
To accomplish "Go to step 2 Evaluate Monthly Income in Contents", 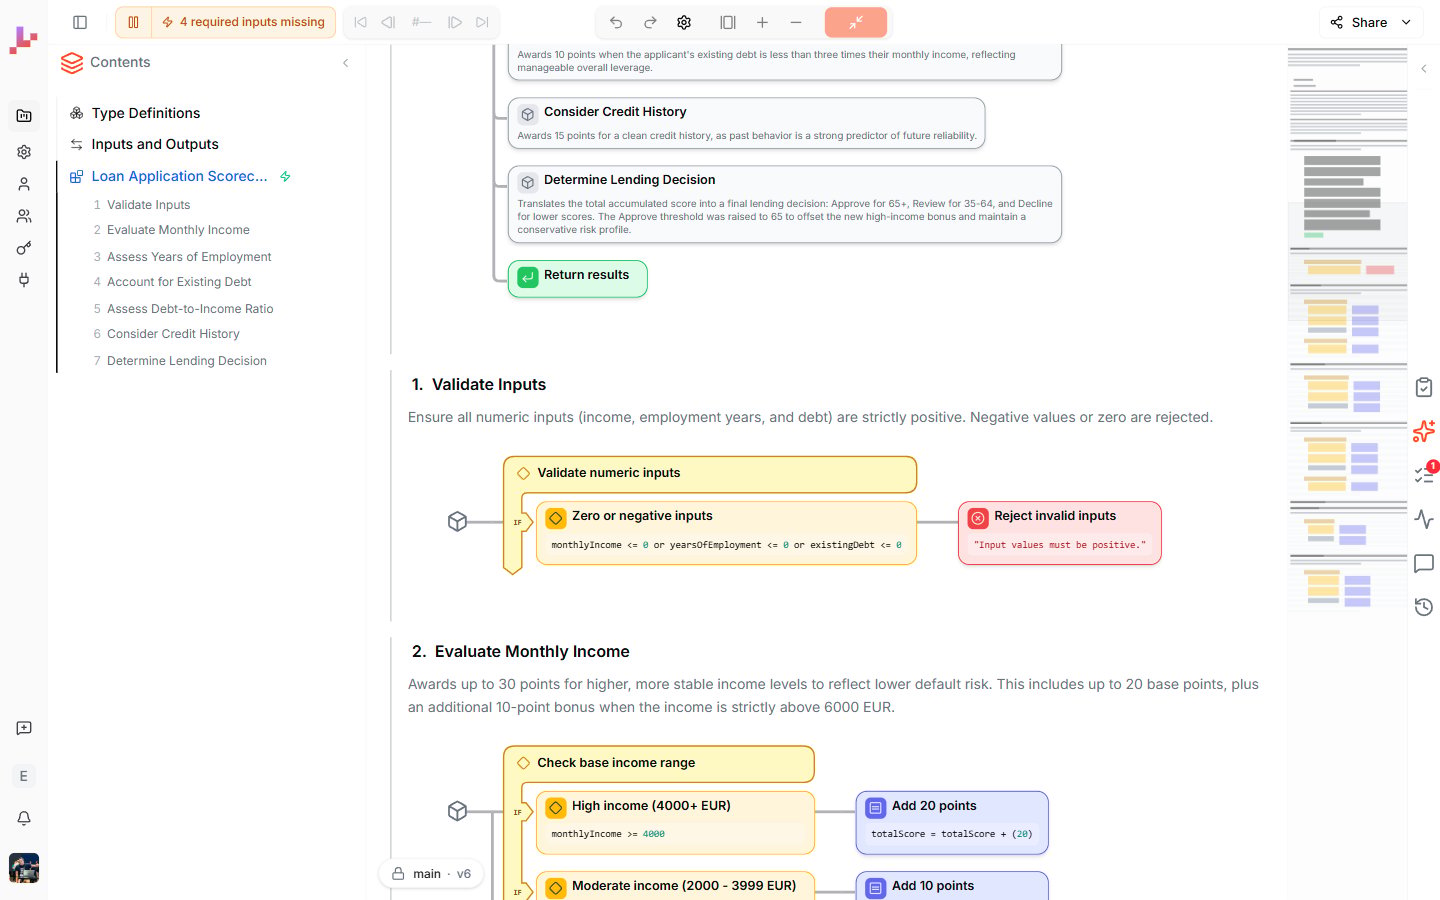I will pyautogui.click(x=178, y=230).
